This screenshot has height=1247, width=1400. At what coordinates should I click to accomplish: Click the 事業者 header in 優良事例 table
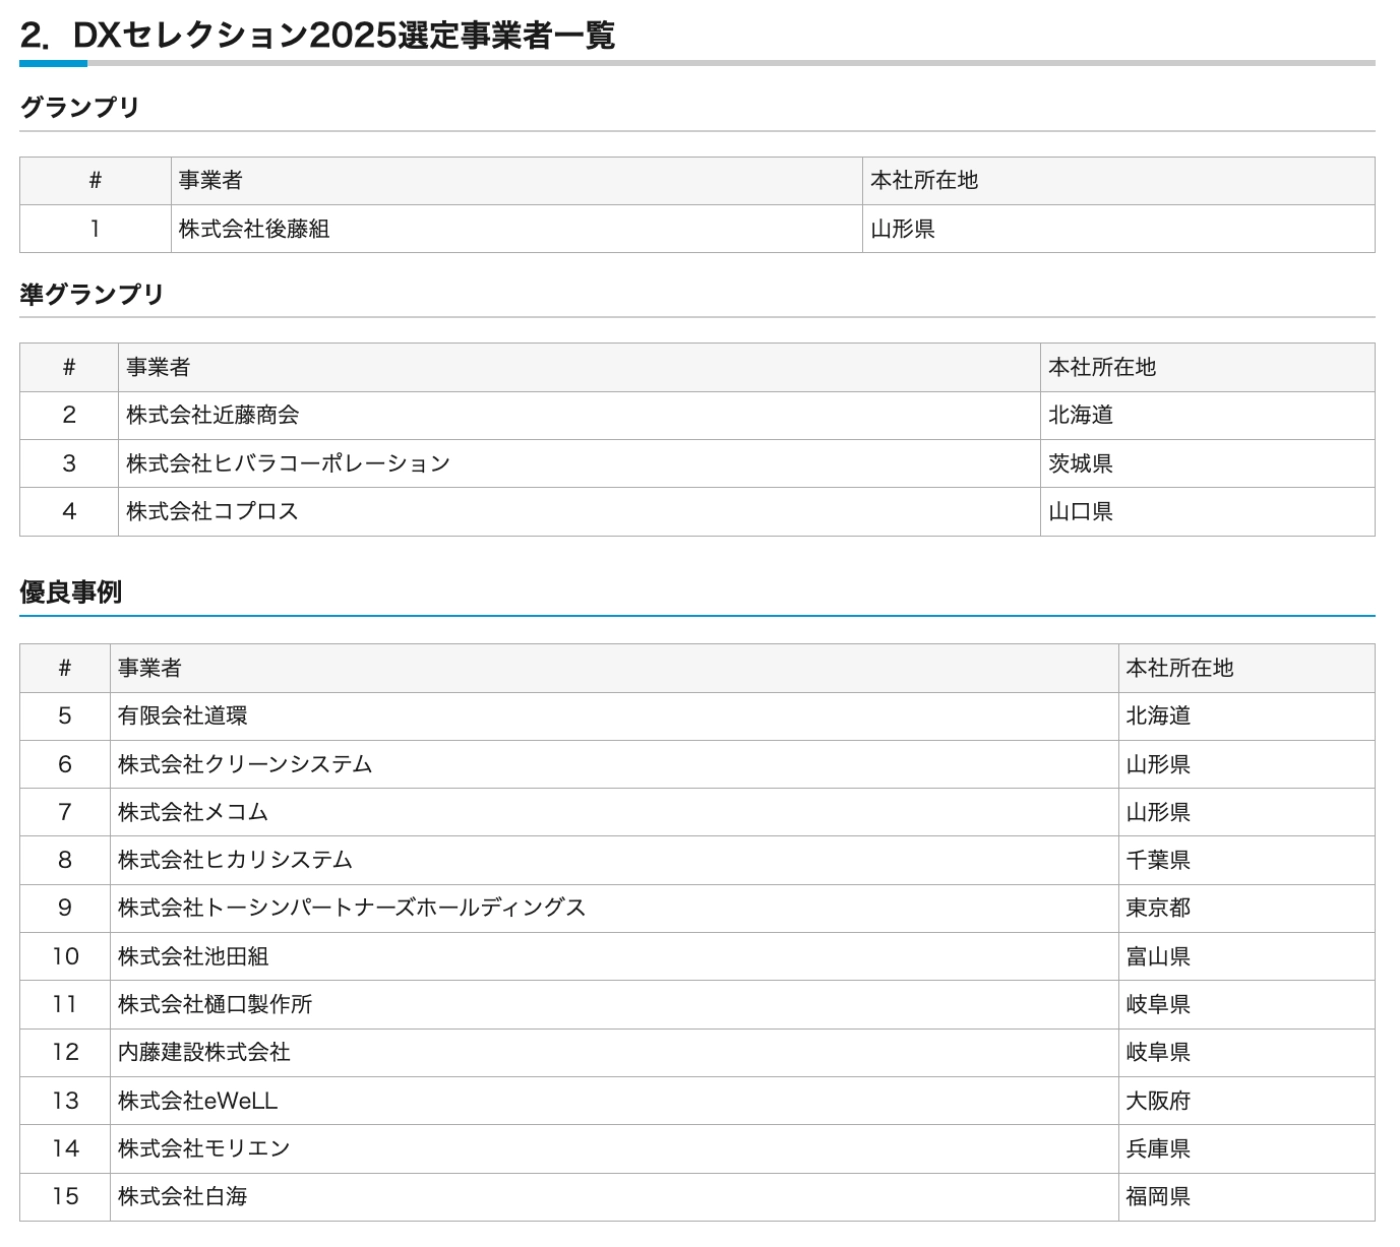click(614, 668)
